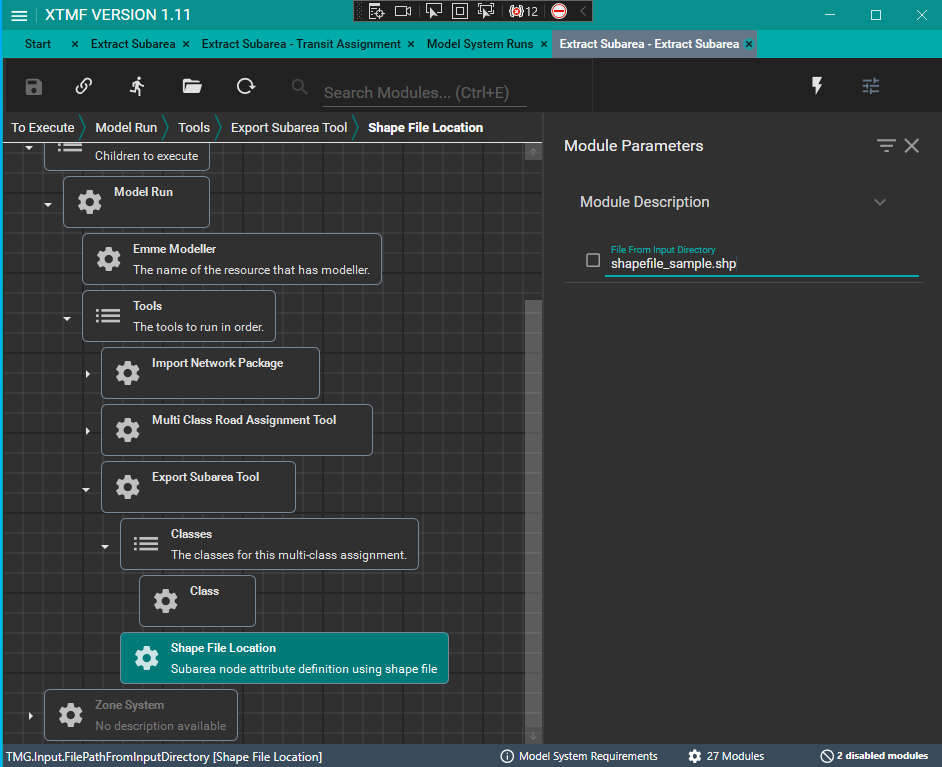Image resolution: width=942 pixels, height=767 pixels.
Task: Go to Model Run breadcrumb
Action: 126,127
